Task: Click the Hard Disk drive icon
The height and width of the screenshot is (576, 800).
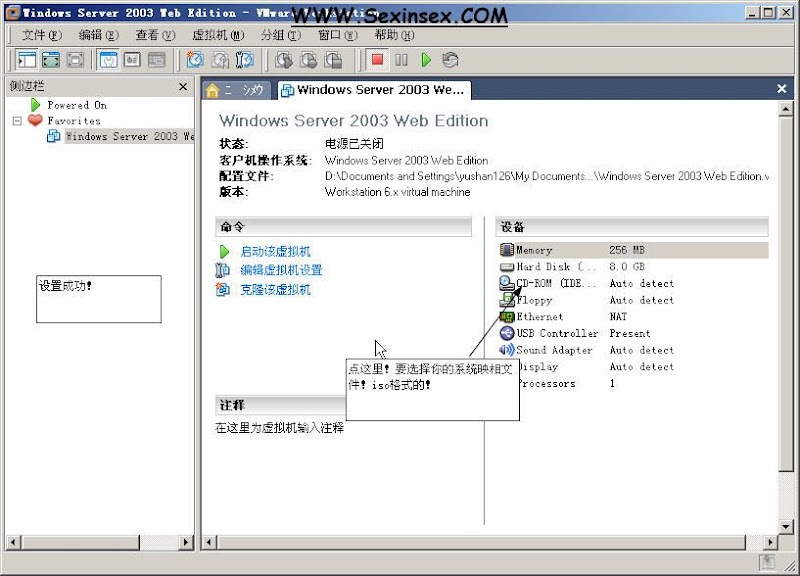Action: click(507, 267)
